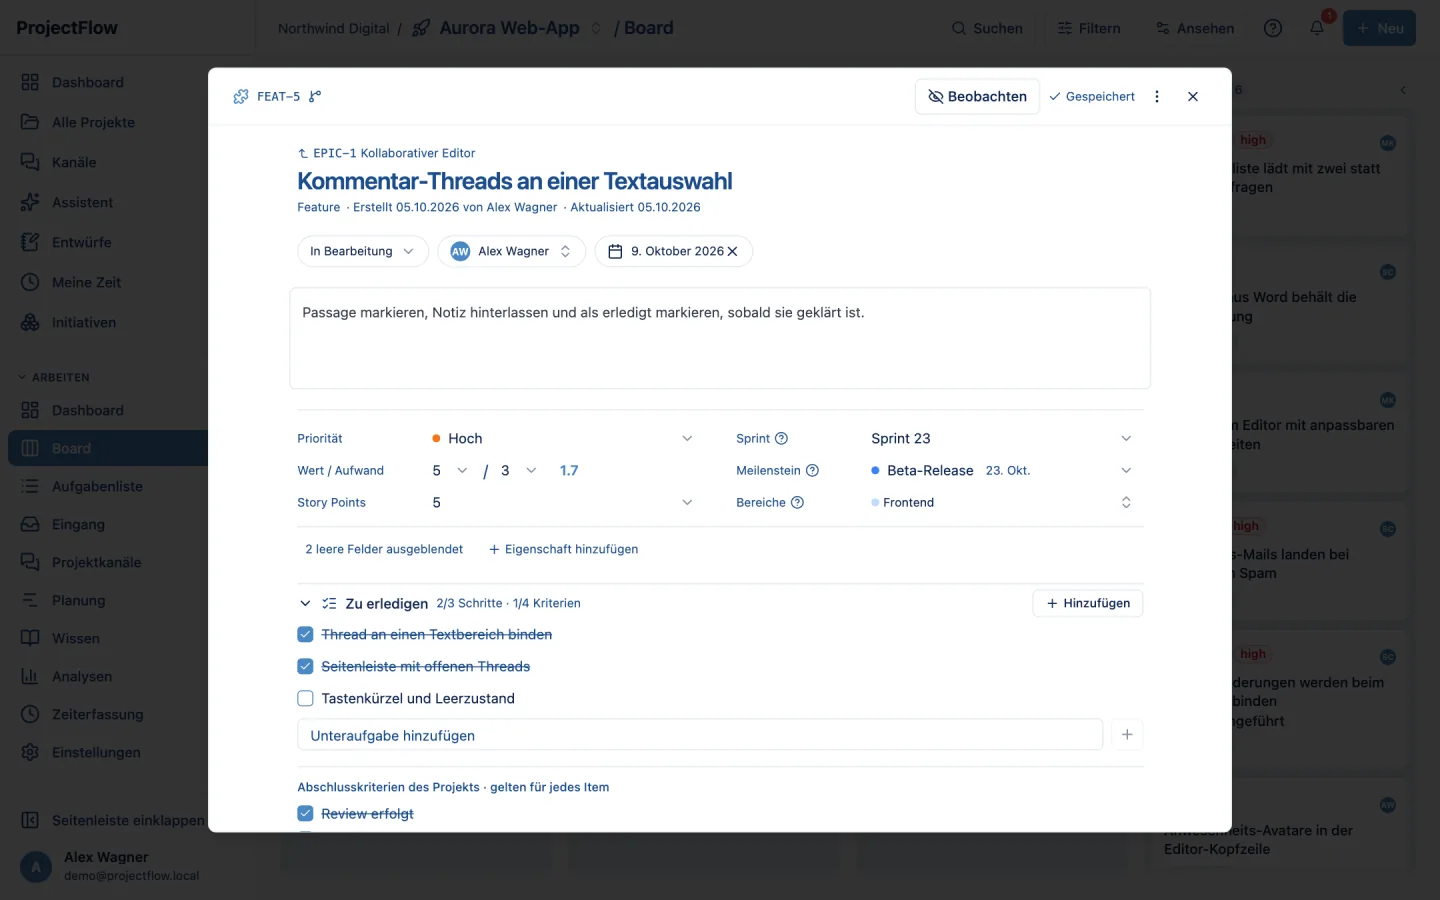Click the plus icon beside the subtask input
The height and width of the screenshot is (900, 1440).
(1127, 735)
